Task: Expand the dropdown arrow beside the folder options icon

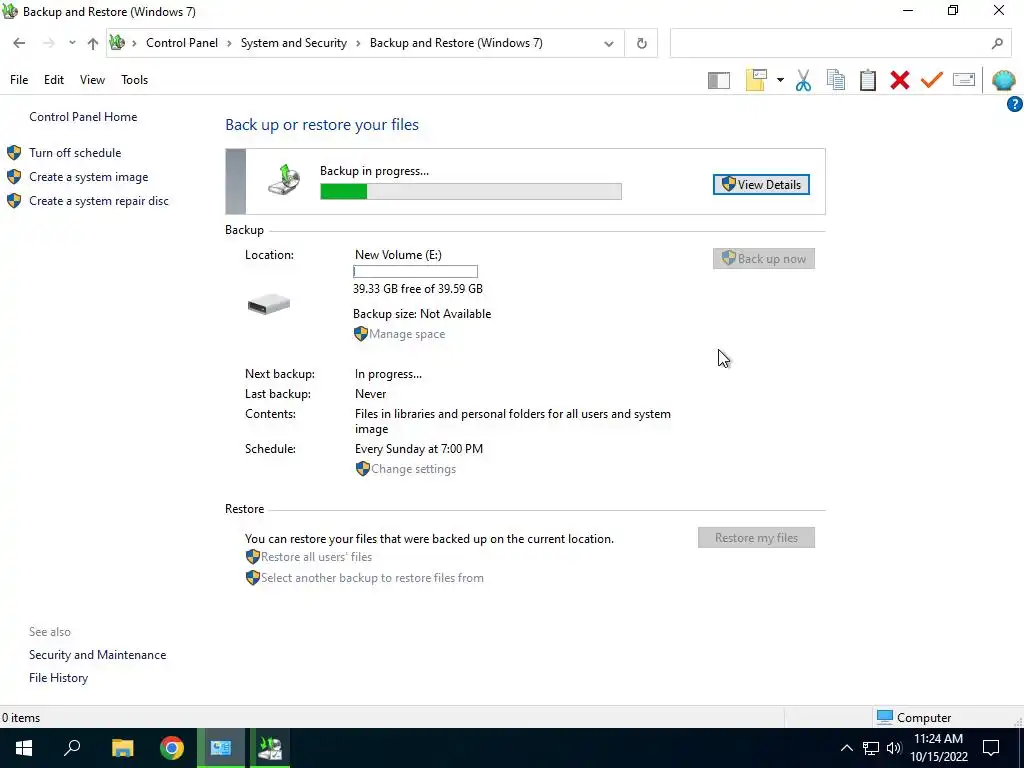Action: coord(780,80)
